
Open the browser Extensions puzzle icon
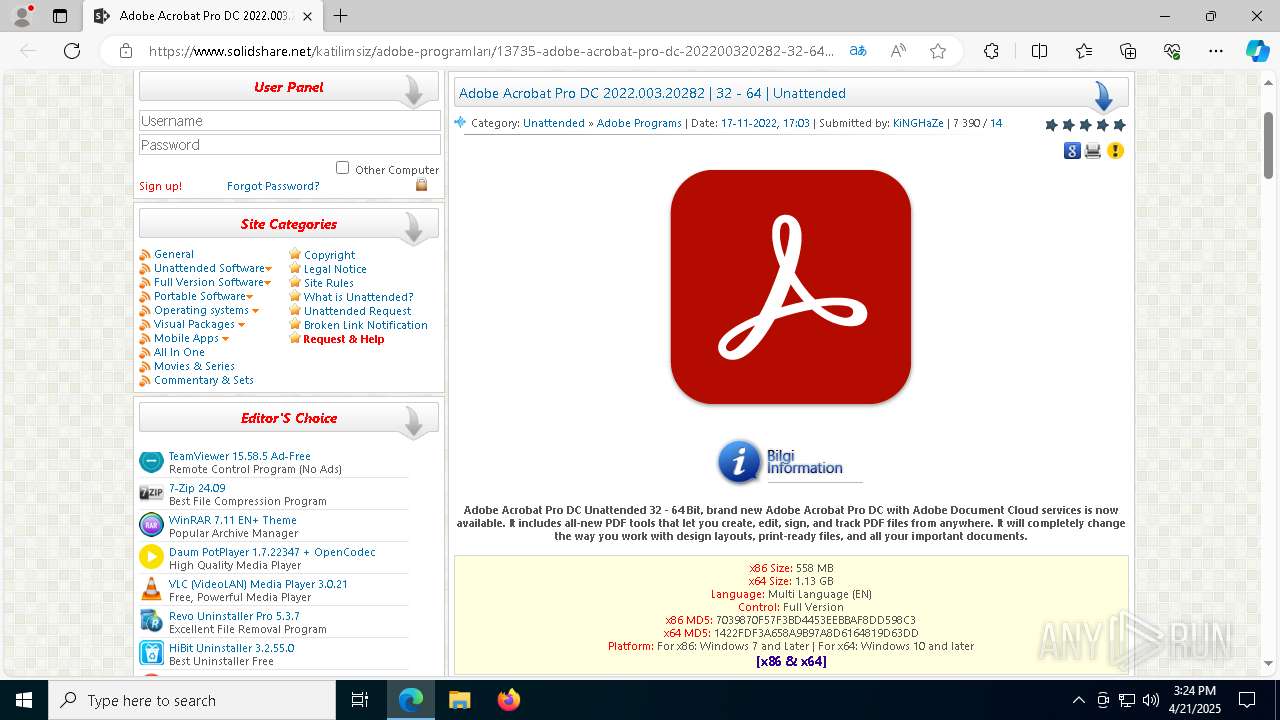(991, 51)
